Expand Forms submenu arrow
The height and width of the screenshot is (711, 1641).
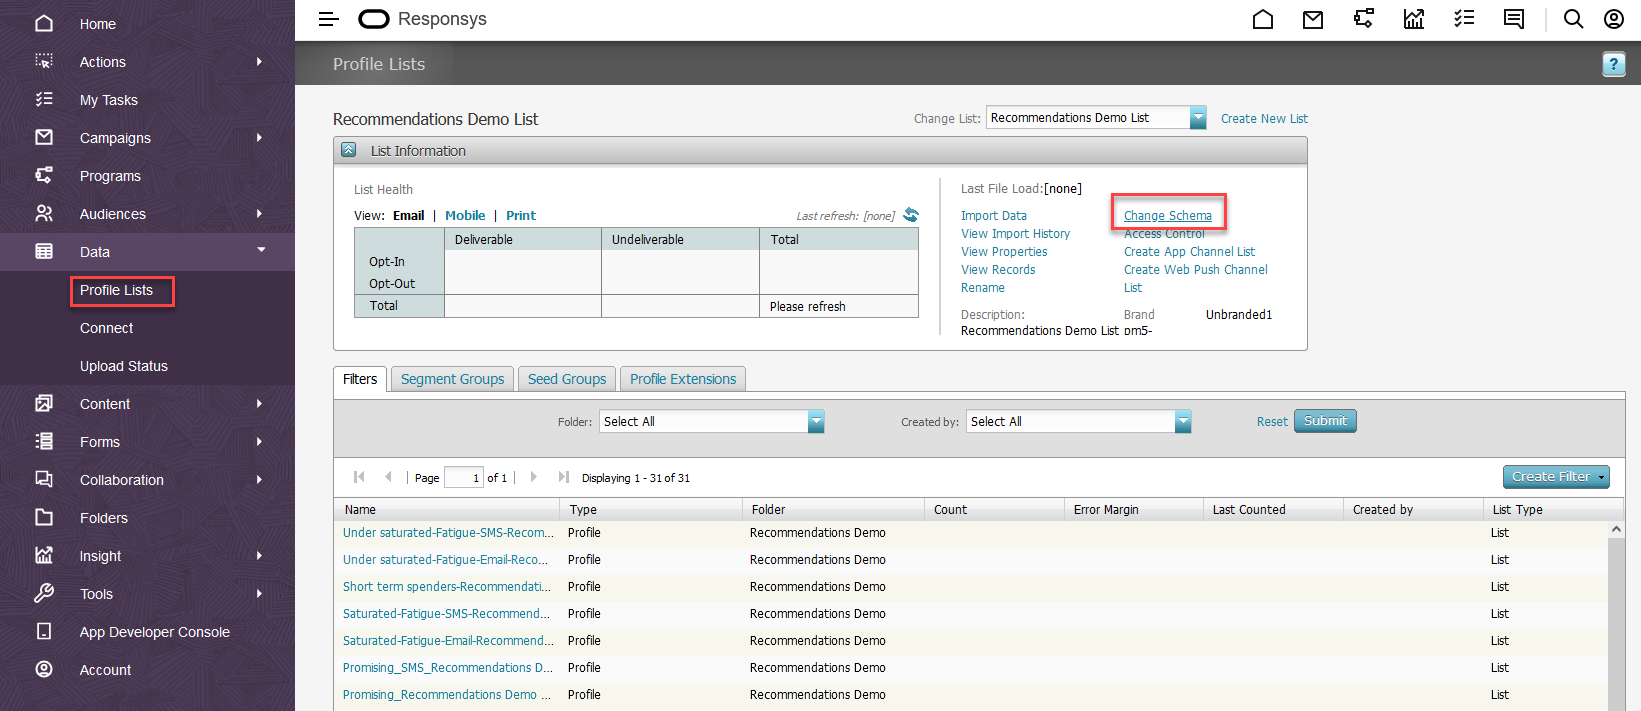[x=259, y=441]
